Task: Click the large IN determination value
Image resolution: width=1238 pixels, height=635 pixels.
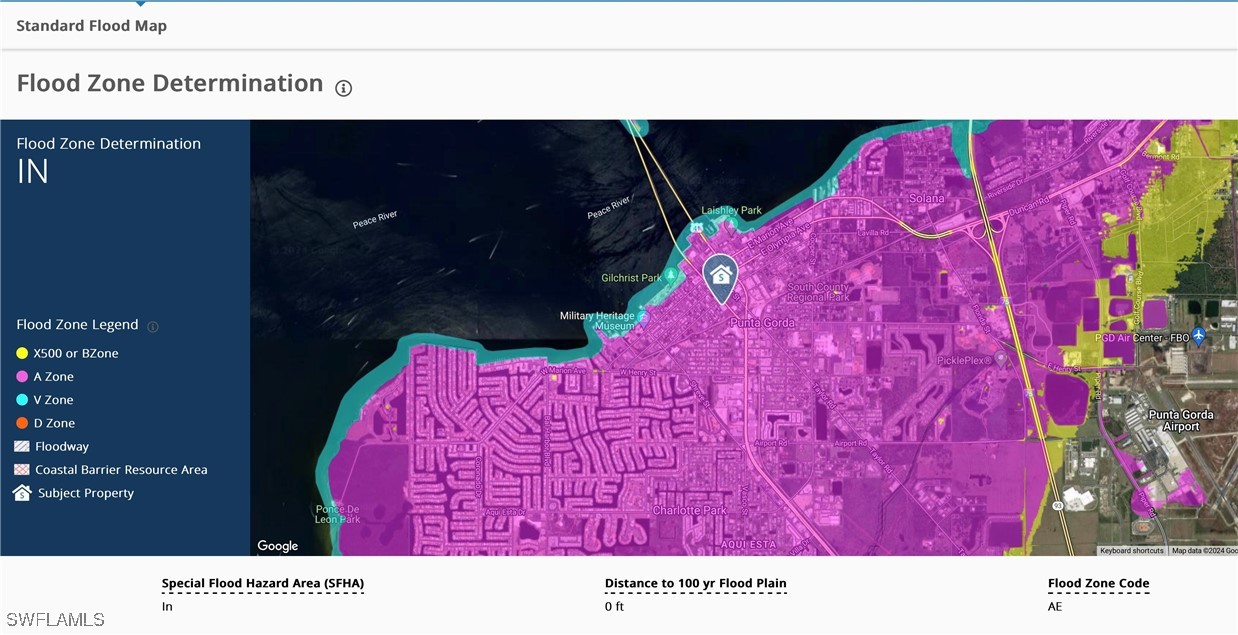Action: click(x=33, y=172)
